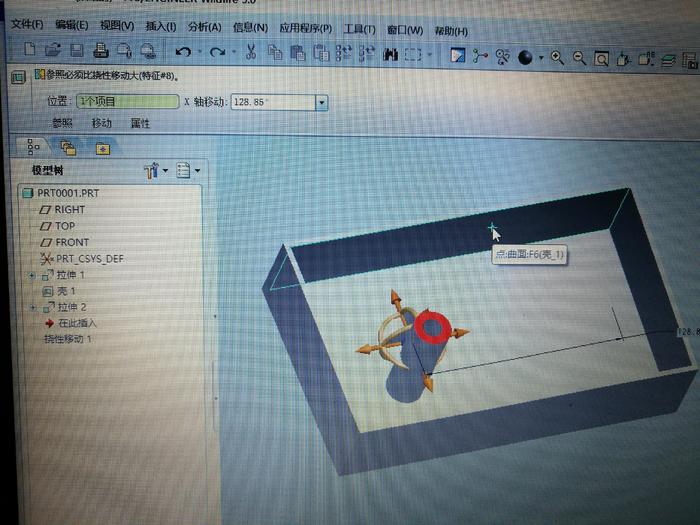The image size is (700, 525).
Task: Open the 信息(N) menu
Action: 250,28
